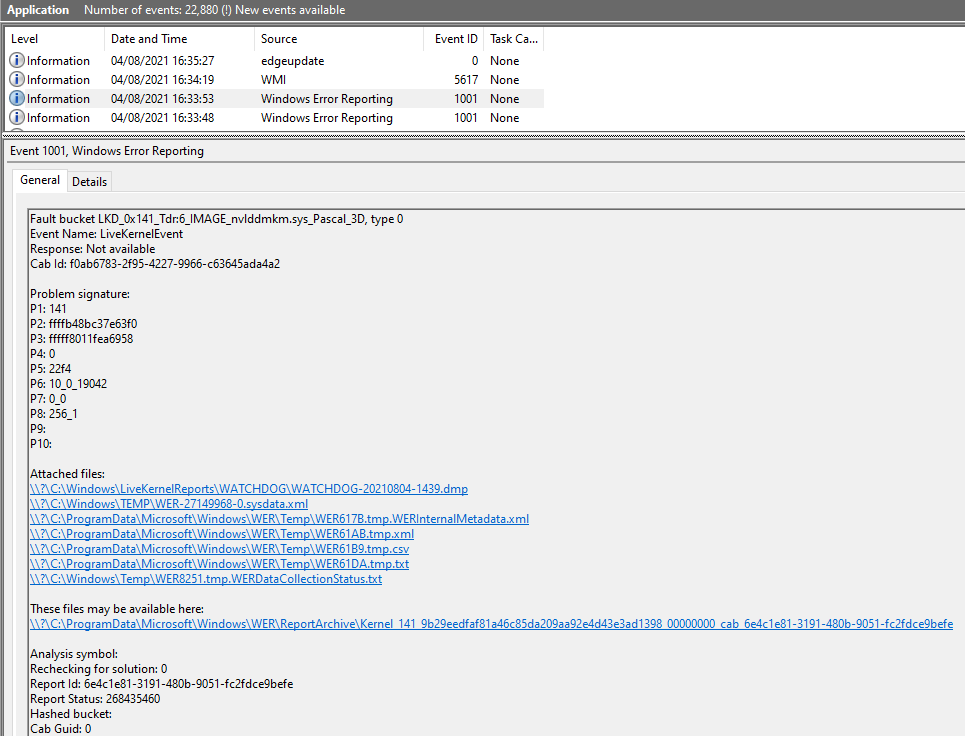Click the P3: fffff8011fea6958 line

(81, 339)
